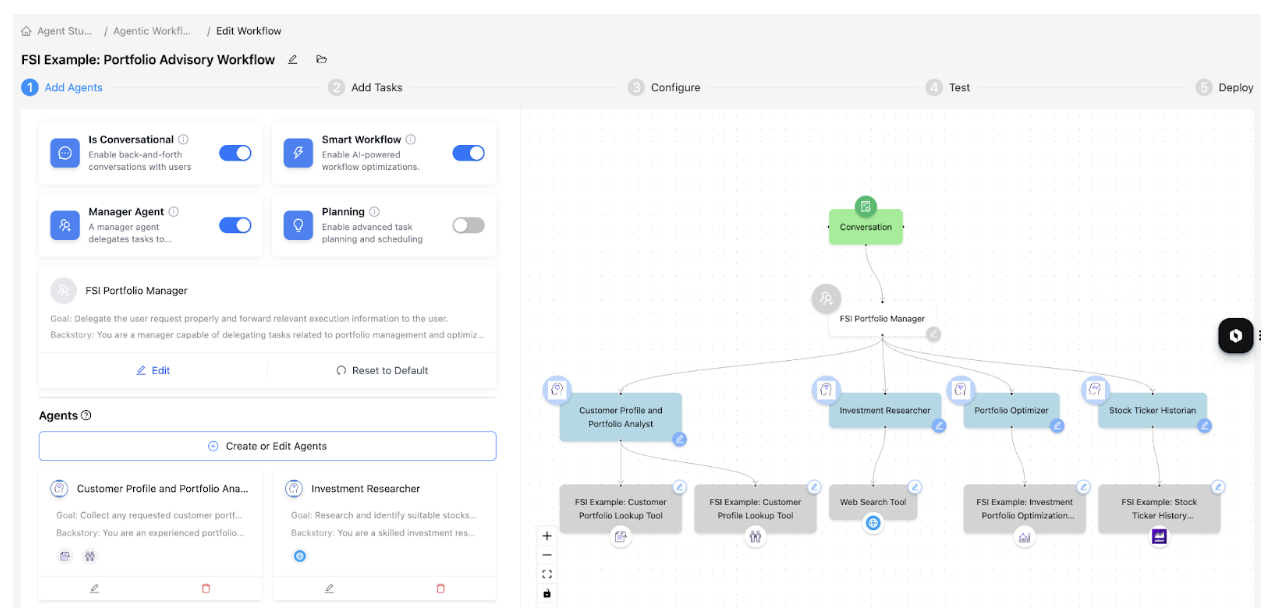The height and width of the screenshot is (616, 1264).
Task: Delete the Customer Profile and Portfolio agent card
Action: click(x=206, y=588)
